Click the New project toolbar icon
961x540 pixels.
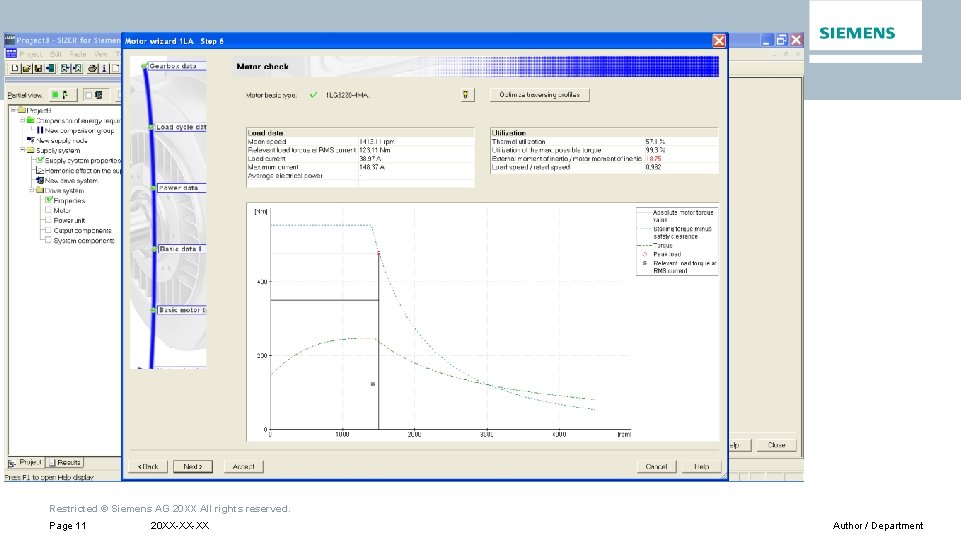(15, 68)
